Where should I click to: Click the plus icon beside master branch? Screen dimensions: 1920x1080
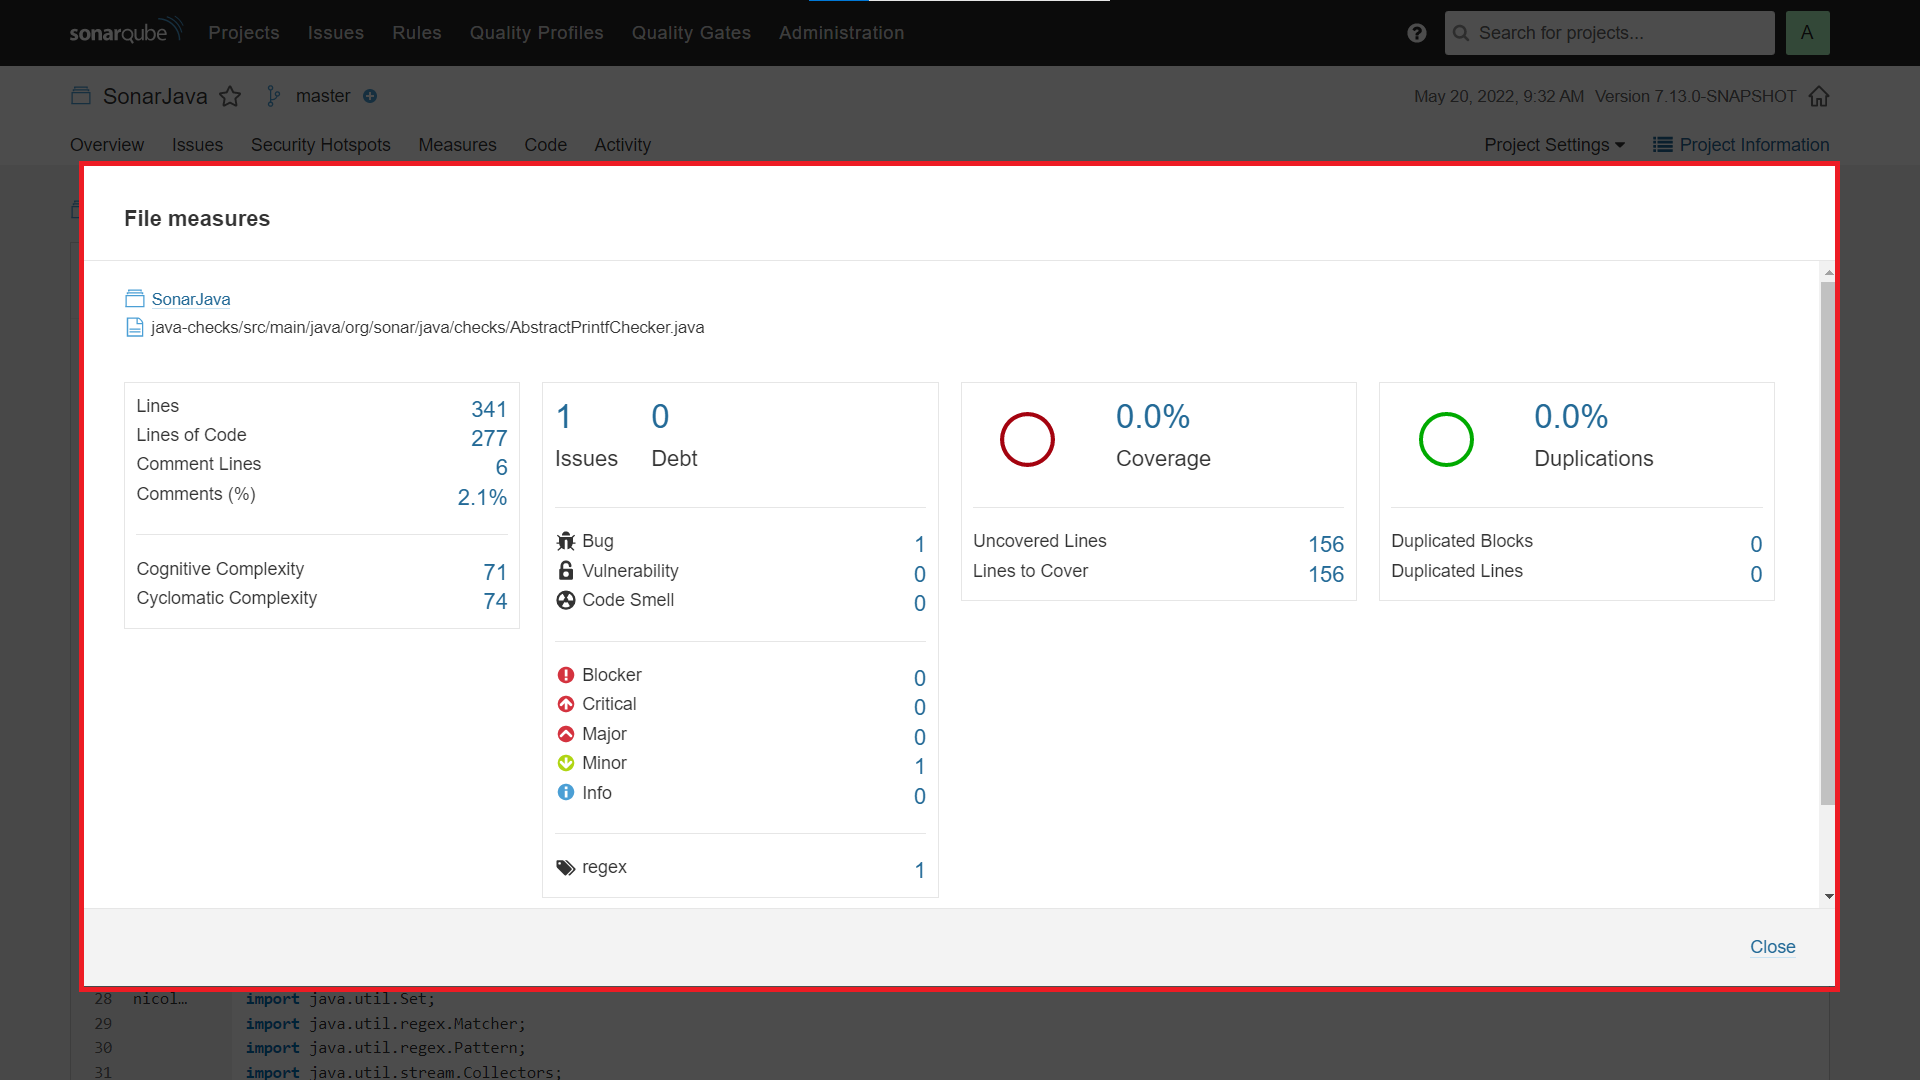370,96
